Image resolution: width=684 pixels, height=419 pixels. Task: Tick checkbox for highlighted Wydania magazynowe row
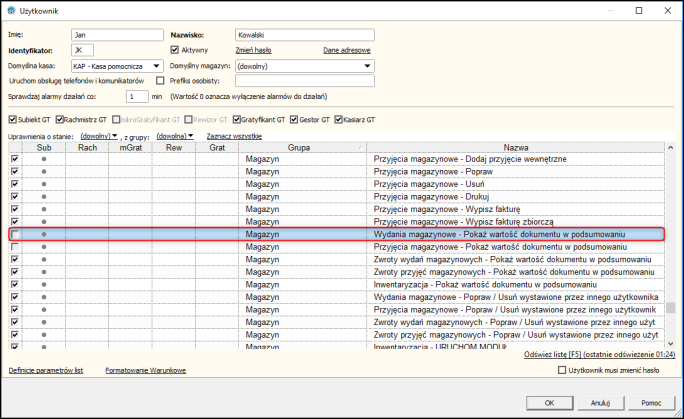pyautogui.click(x=15, y=234)
